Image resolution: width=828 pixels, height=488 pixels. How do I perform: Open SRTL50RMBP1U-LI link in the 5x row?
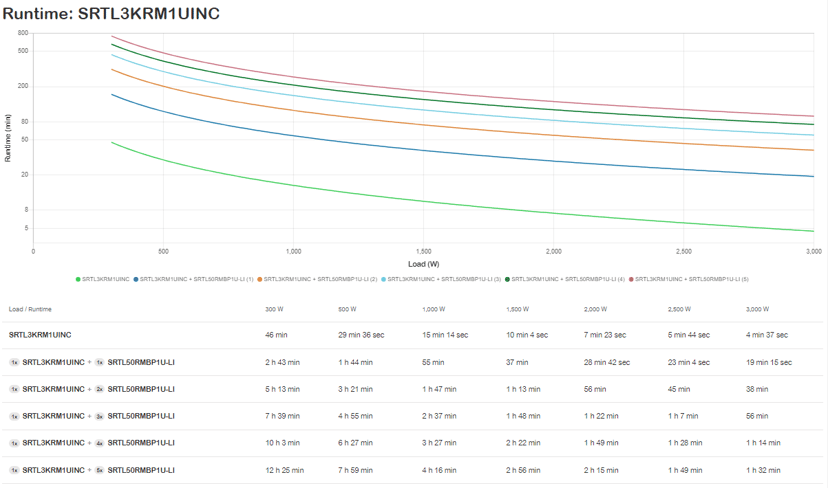(141, 469)
